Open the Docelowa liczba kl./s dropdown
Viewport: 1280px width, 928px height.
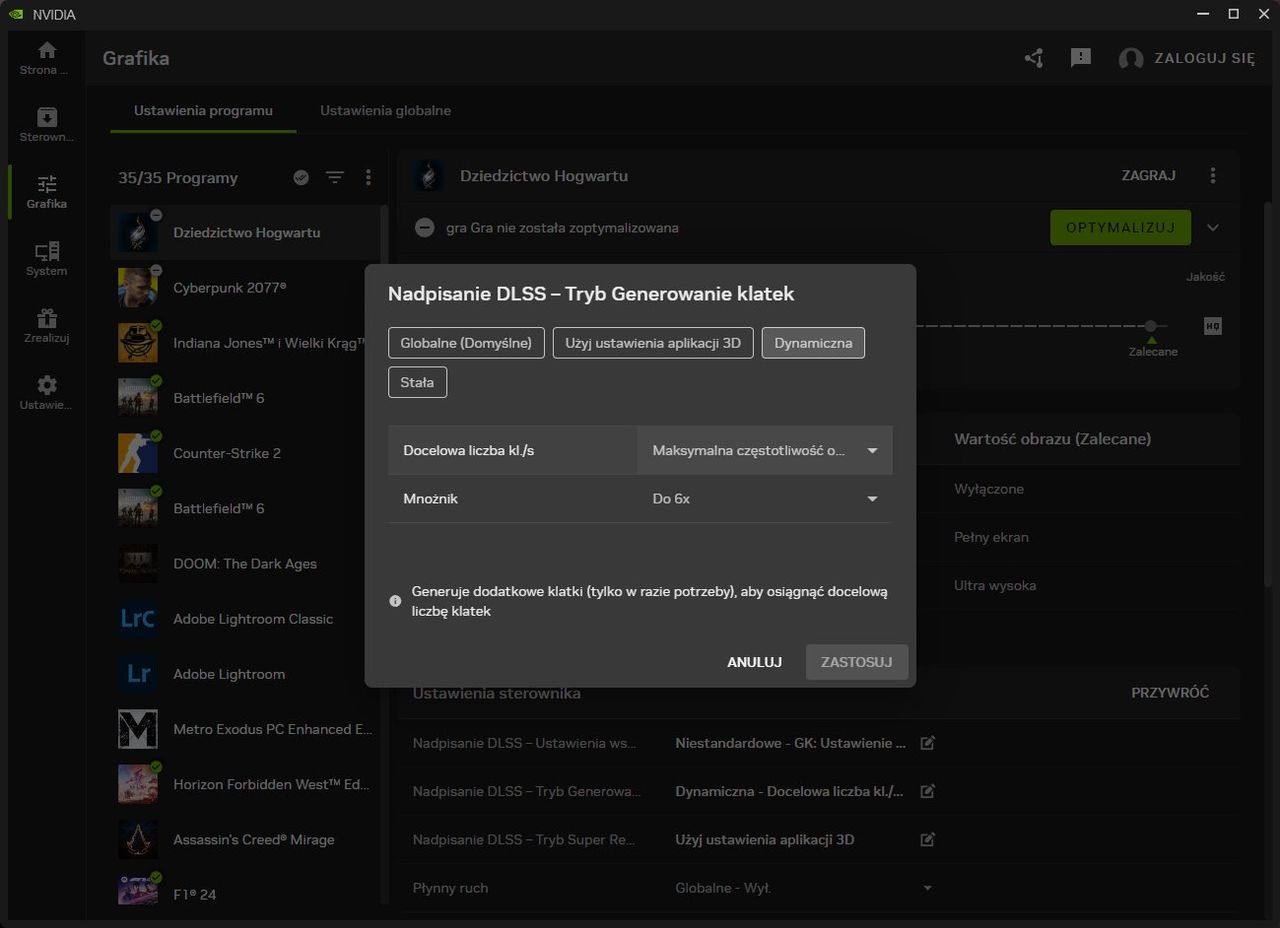click(765, 451)
